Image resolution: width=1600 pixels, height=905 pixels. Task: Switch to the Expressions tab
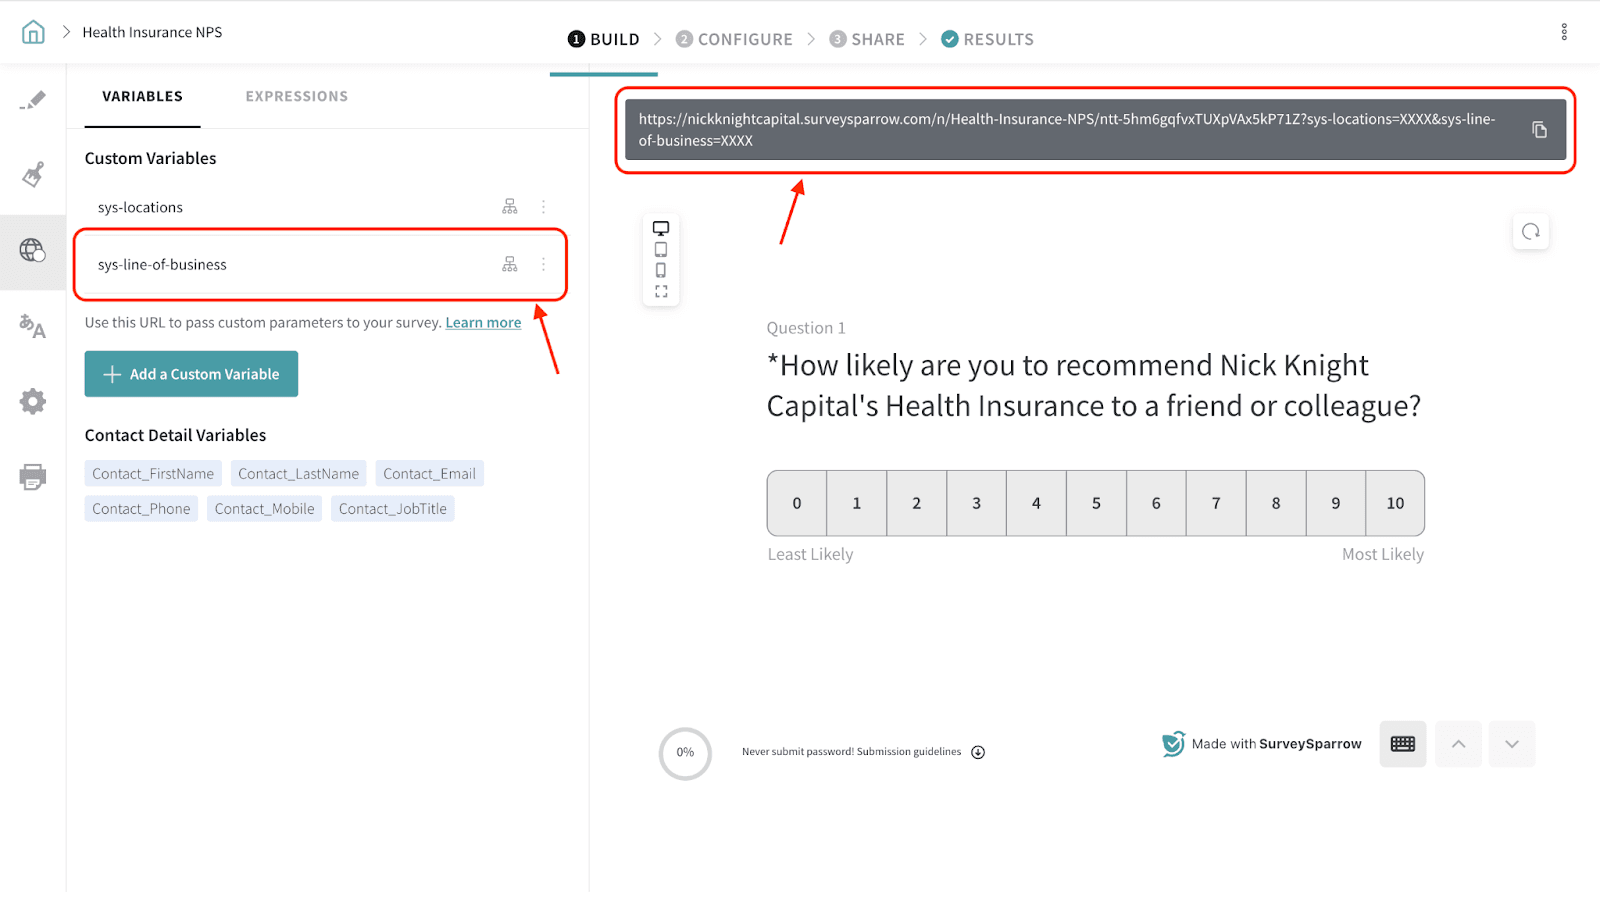point(297,96)
